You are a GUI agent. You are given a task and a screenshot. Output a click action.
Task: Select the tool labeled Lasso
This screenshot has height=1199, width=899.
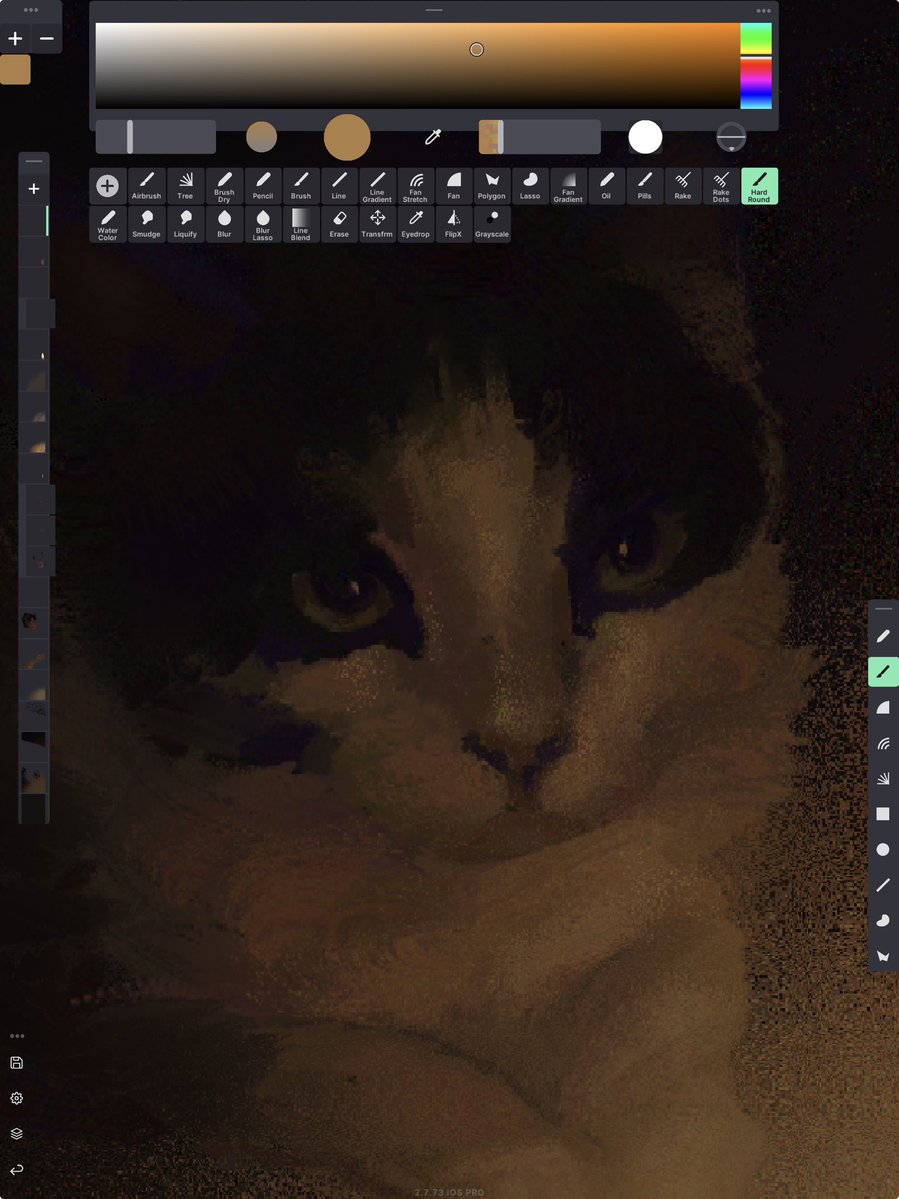[530, 186]
